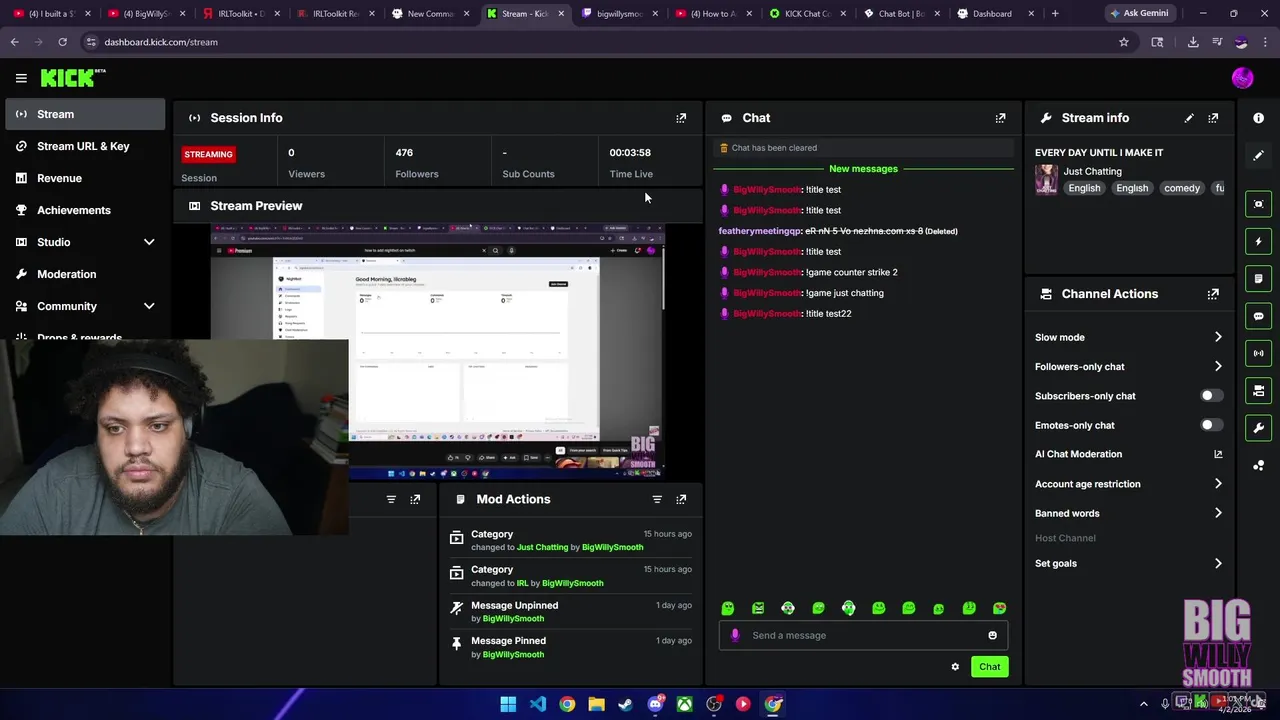Toggle broadcast signal widget in right sidebar

point(1259,353)
